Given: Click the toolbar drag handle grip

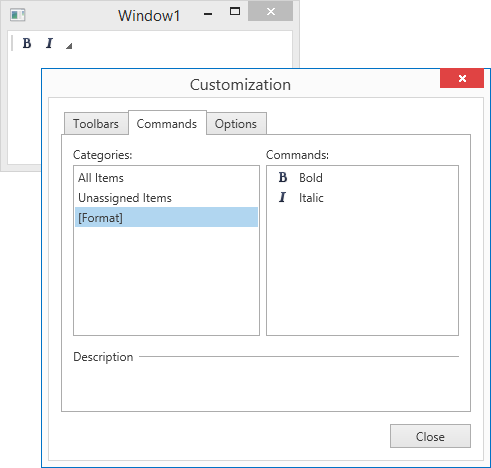Looking at the screenshot, I should (12, 43).
